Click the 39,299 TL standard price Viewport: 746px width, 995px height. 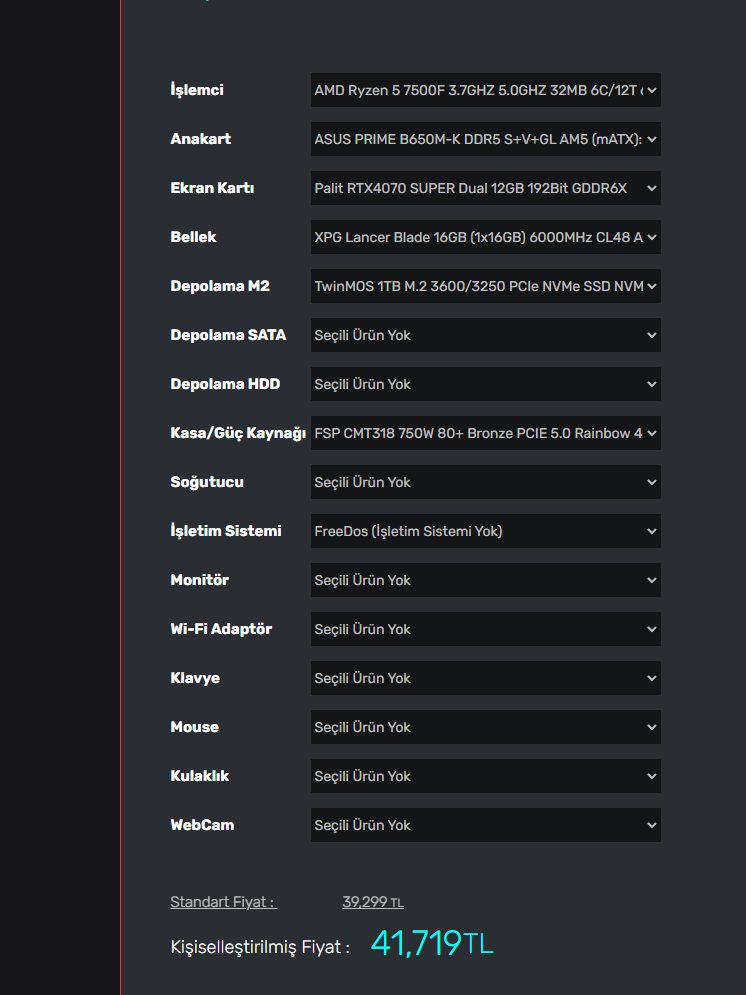tap(372, 902)
